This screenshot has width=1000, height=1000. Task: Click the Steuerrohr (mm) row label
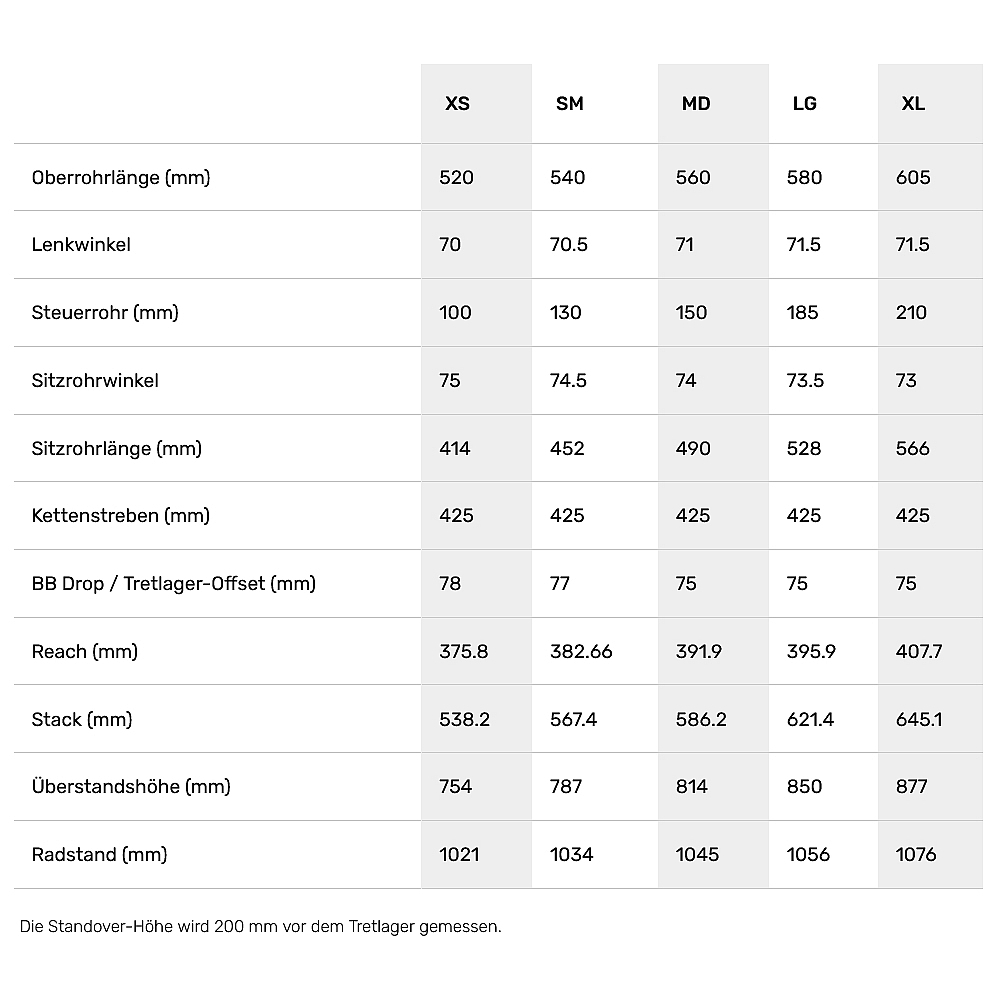tap(105, 313)
